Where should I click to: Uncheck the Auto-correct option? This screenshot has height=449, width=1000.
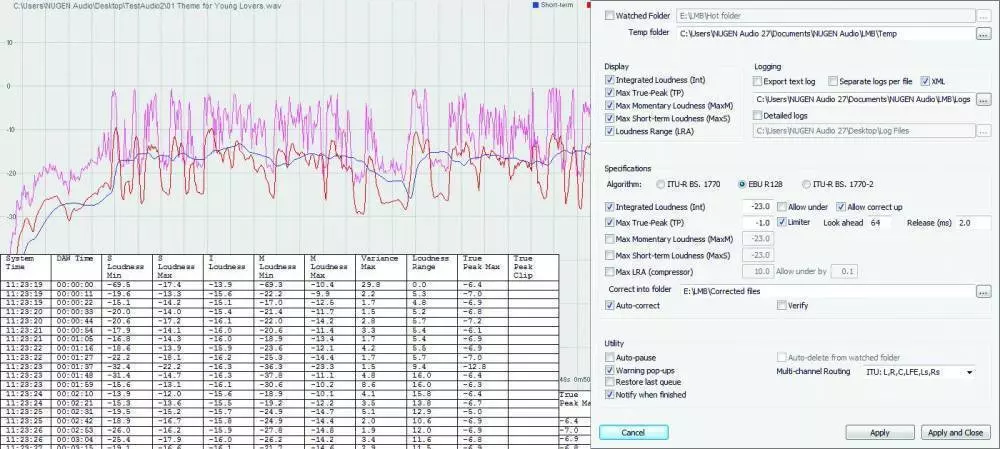610,305
